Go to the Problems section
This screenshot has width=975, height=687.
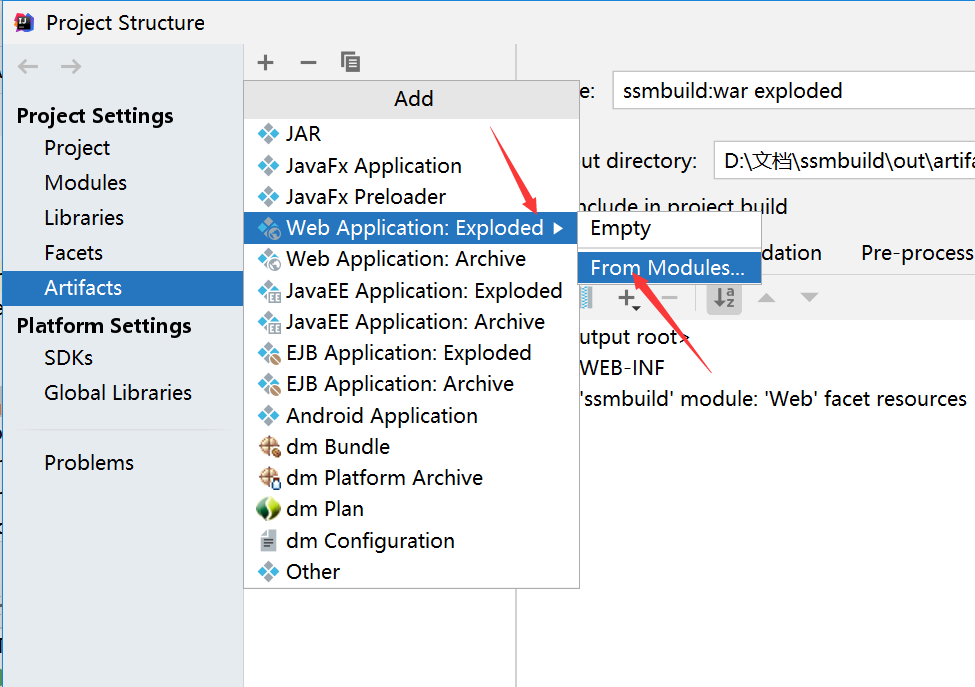[x=88, y=462]
